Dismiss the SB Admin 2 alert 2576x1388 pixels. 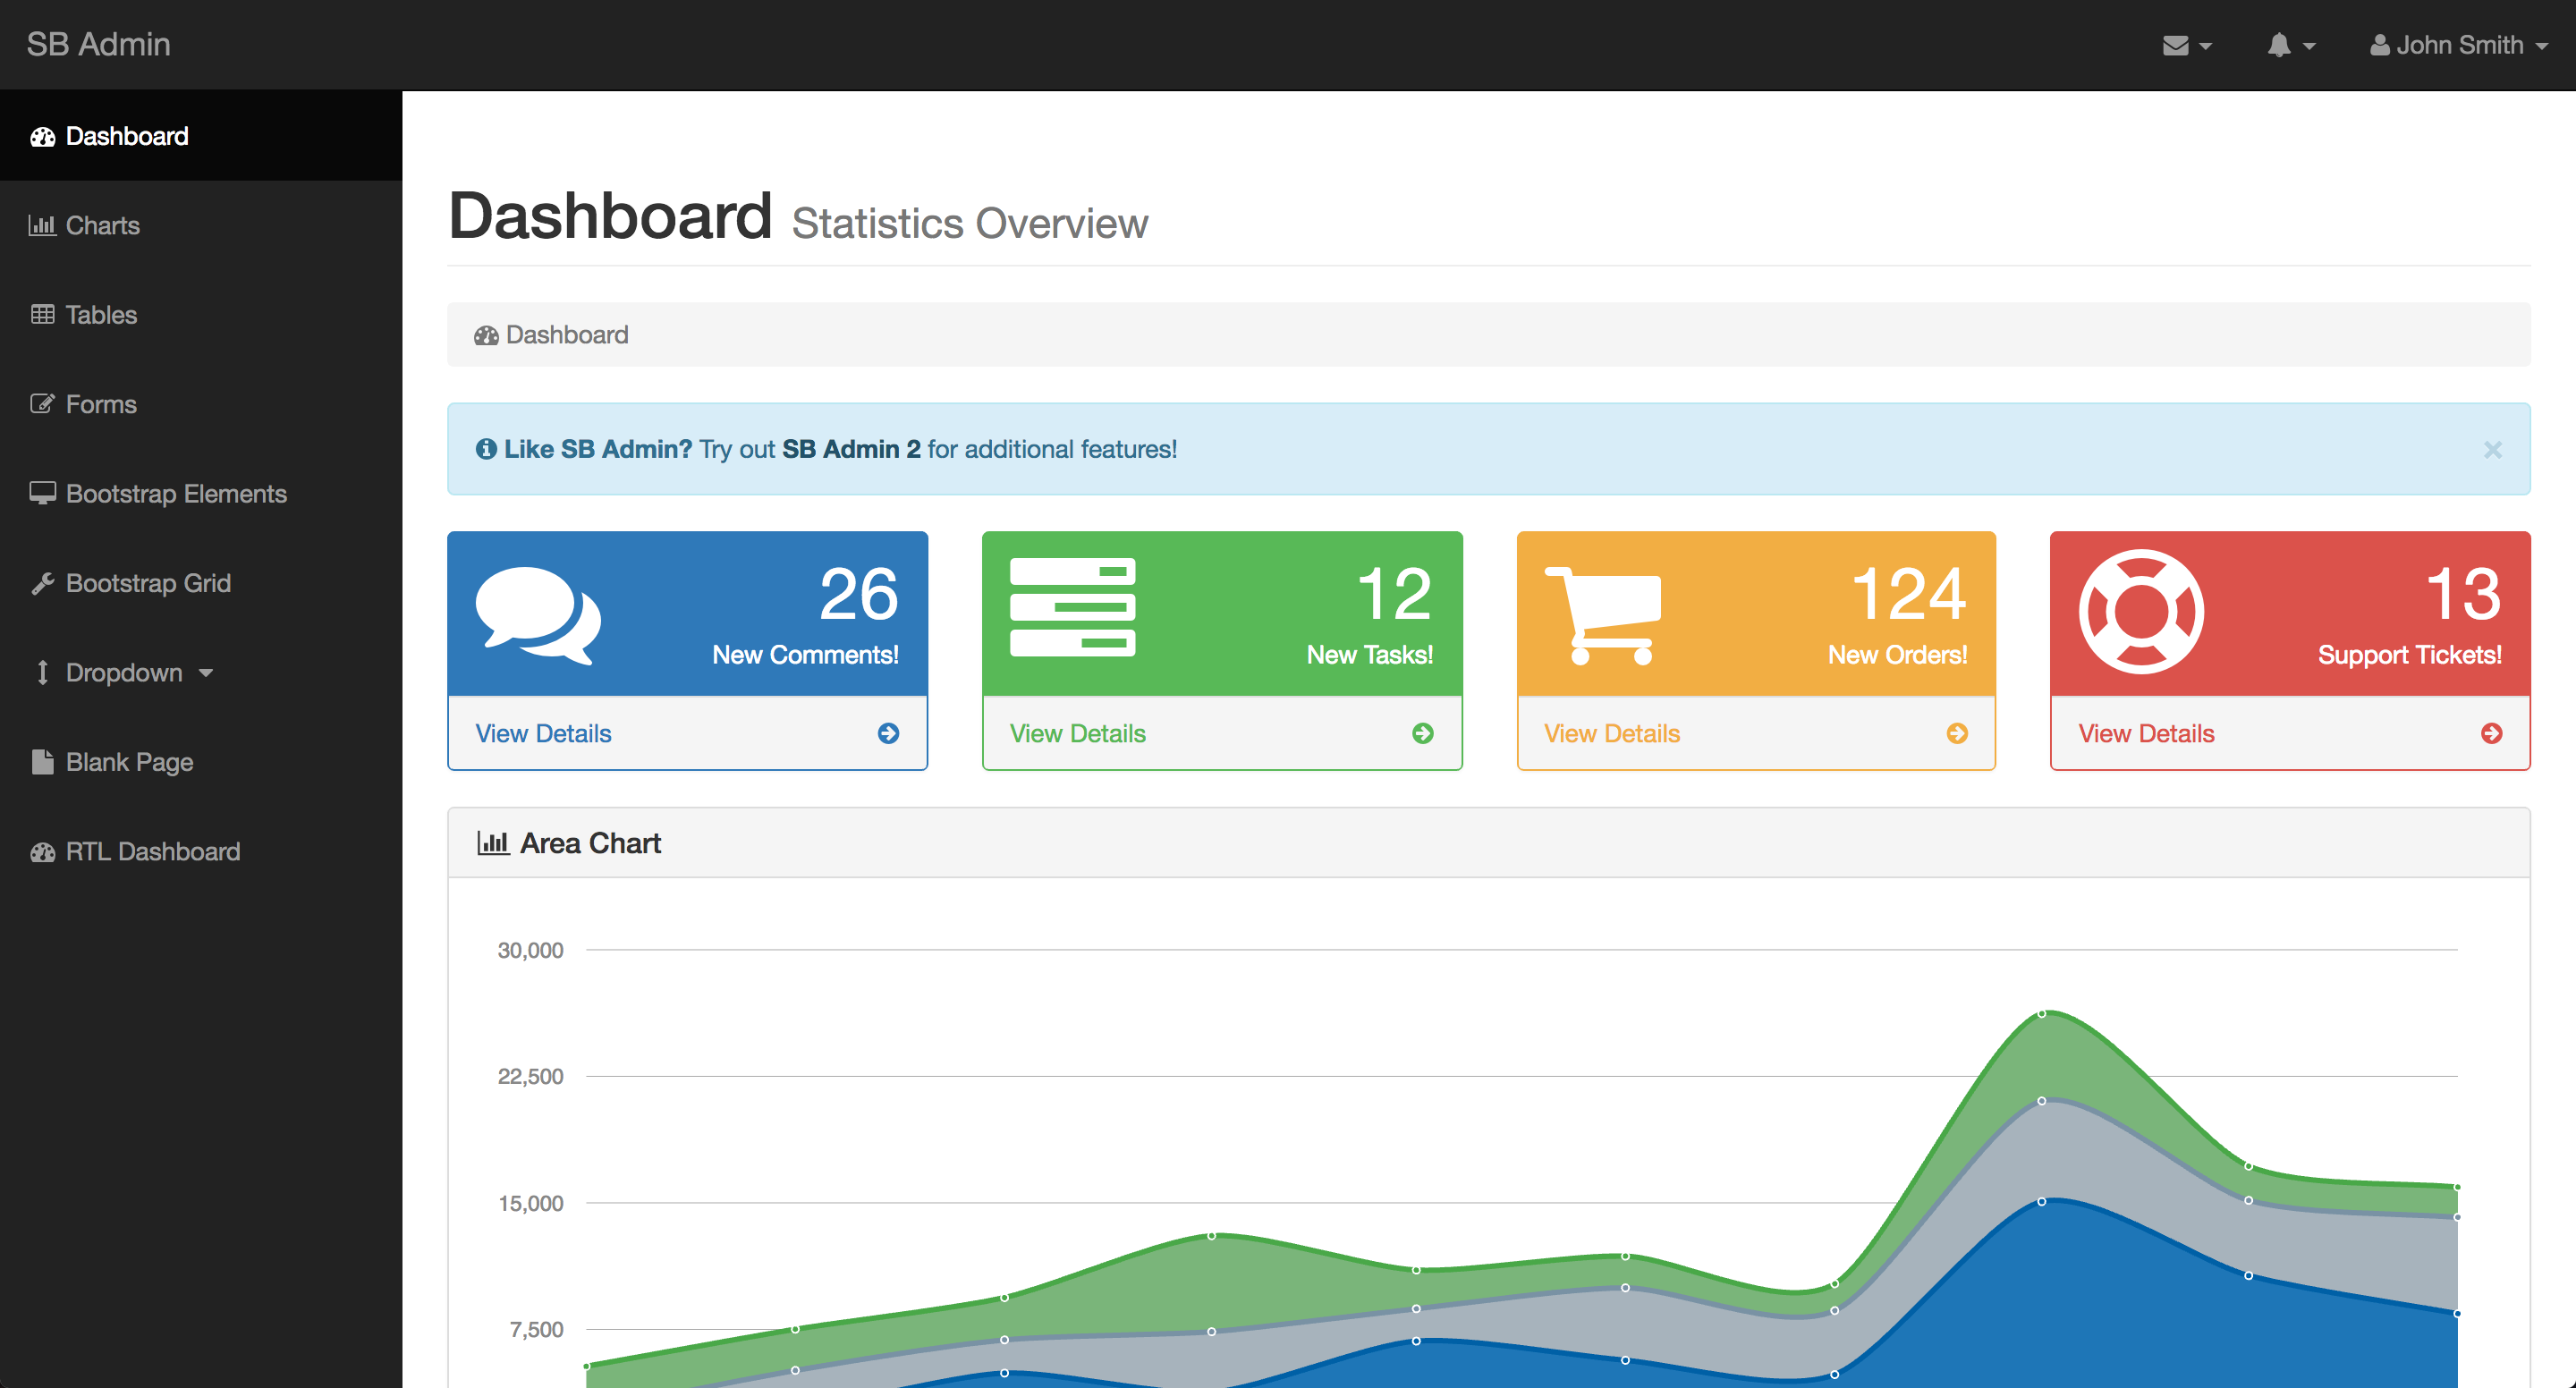[x=2493, y=450]
